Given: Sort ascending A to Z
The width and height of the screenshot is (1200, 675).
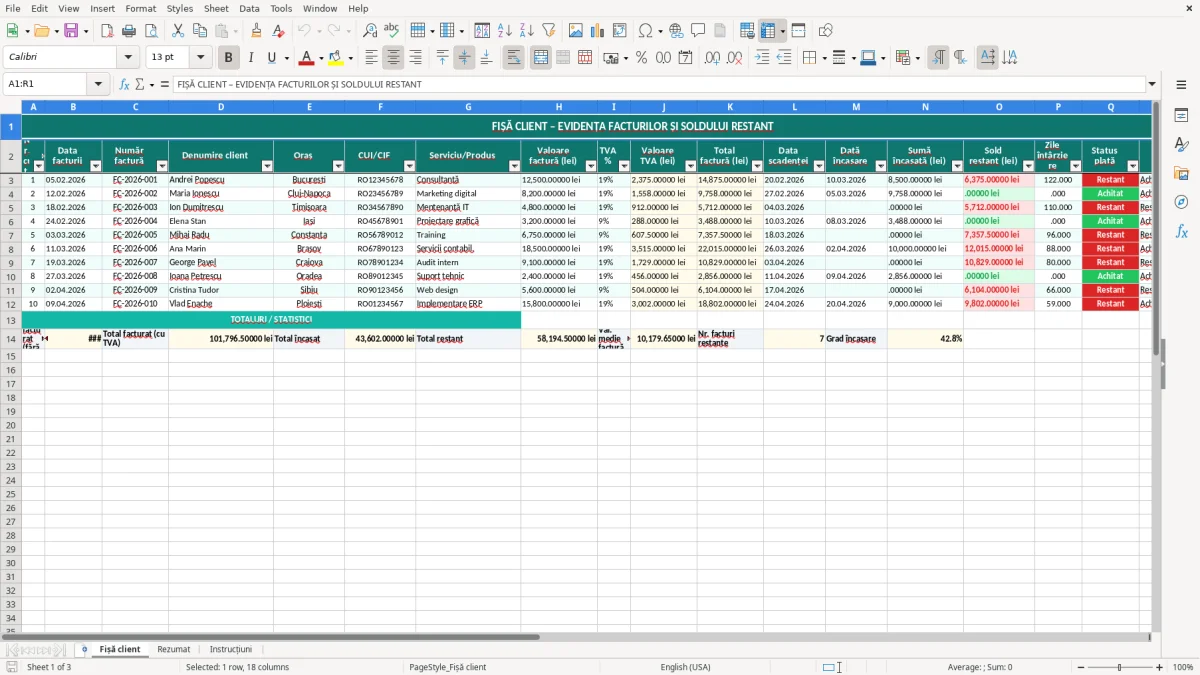Looking at the screenshot, I should tap(505, 31).
